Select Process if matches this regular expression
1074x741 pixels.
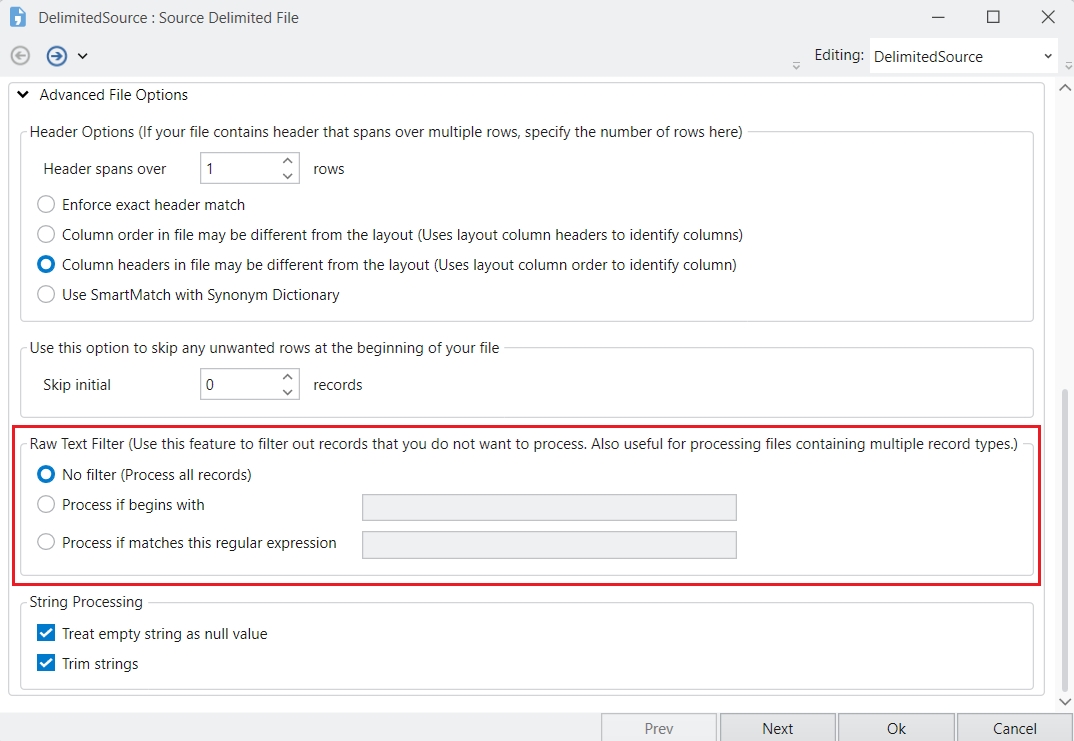click(x=46, y=542)
